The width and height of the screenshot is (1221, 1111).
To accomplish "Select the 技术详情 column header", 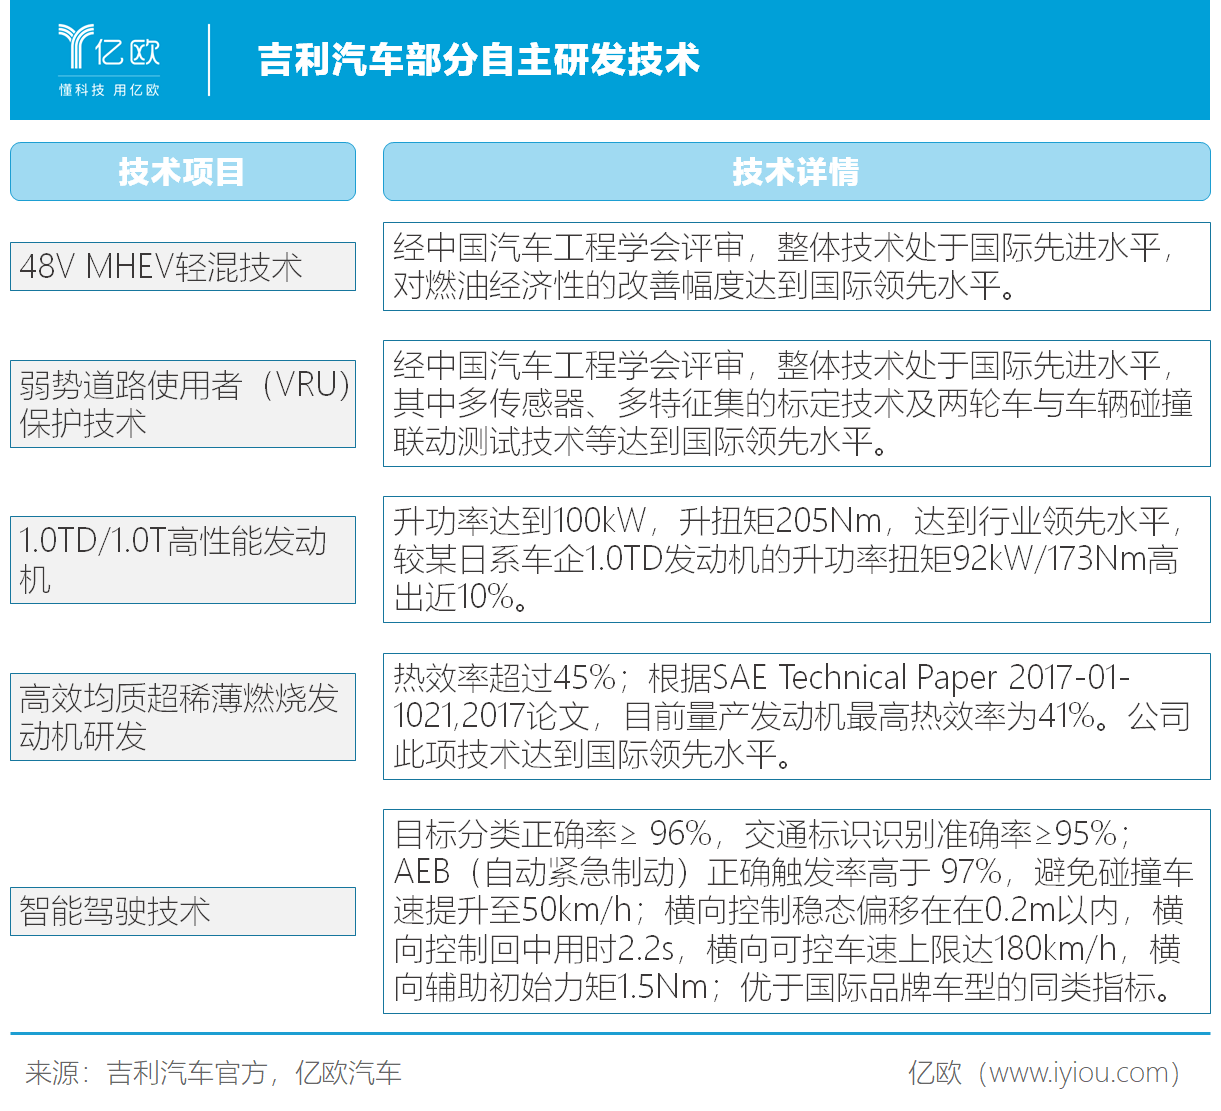I will coord(796,171).
